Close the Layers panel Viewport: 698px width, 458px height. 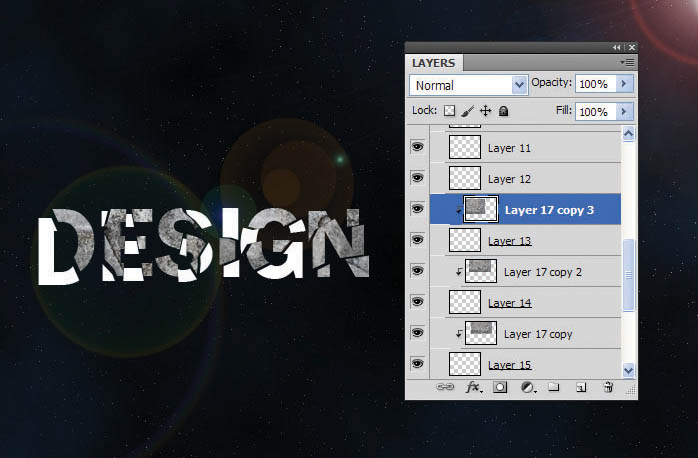point(632,47)
